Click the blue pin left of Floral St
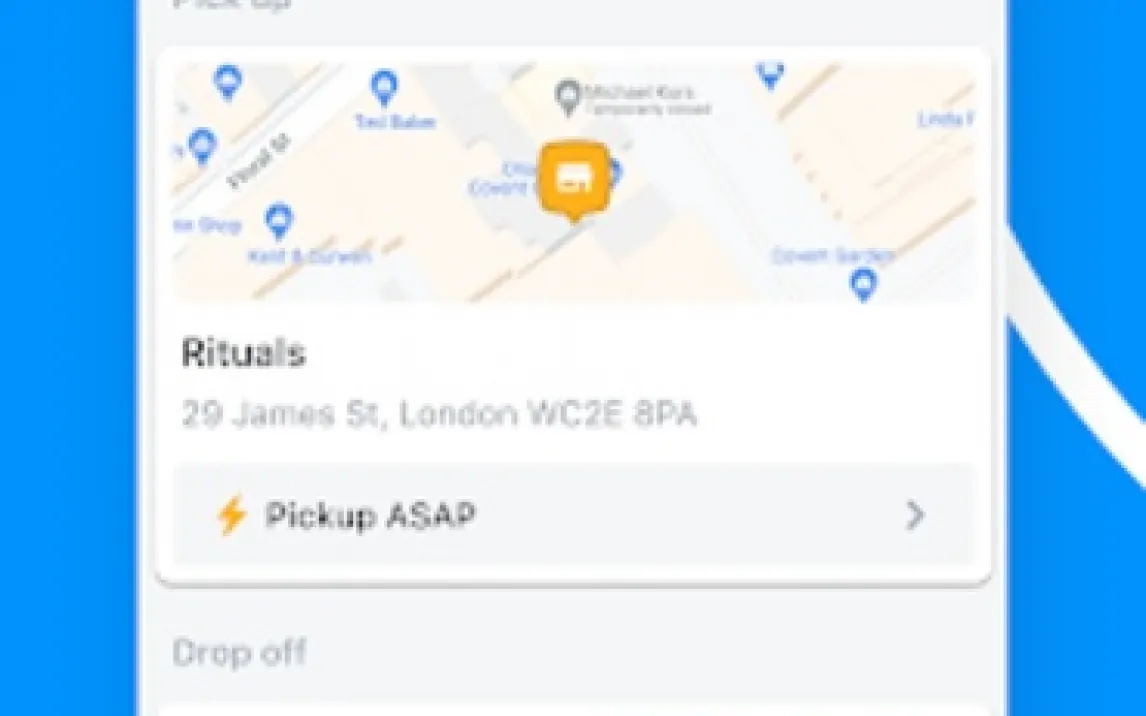Viewport: 1146px width, 716px height. tap(202, 146)
